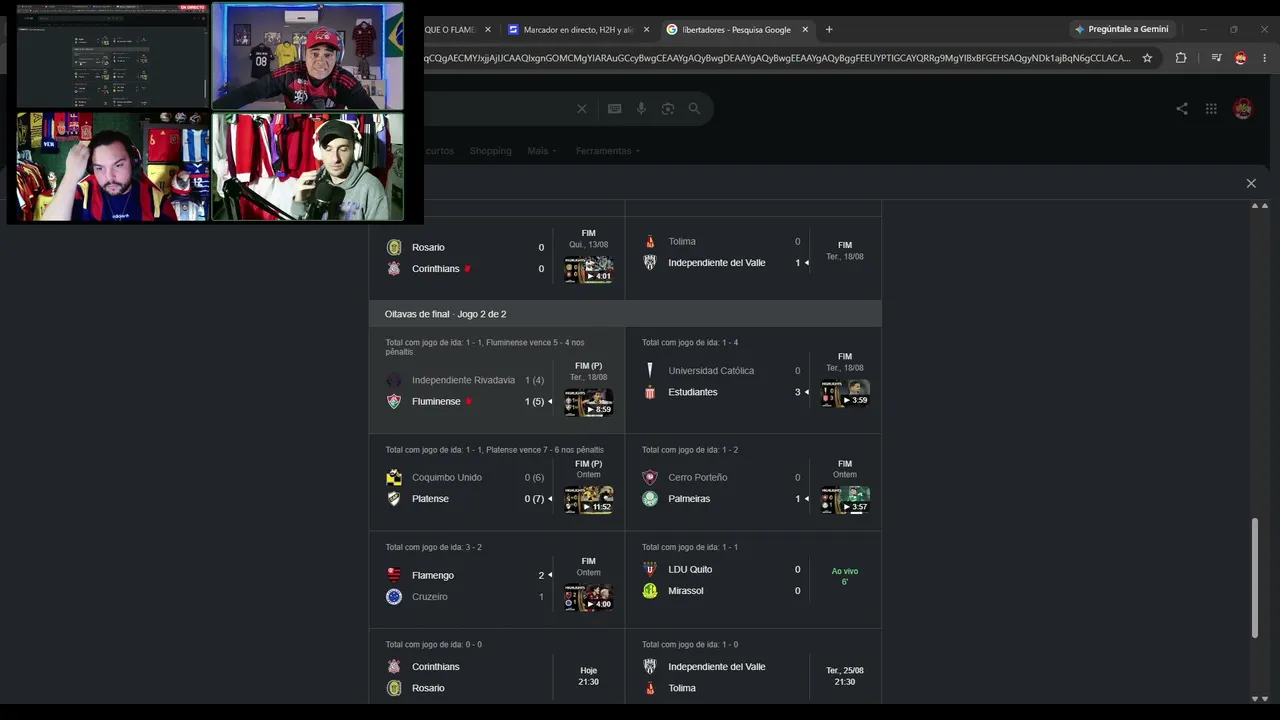
Task: Open the Chrome extensions puzzle menu
Action: point(1181,58)
